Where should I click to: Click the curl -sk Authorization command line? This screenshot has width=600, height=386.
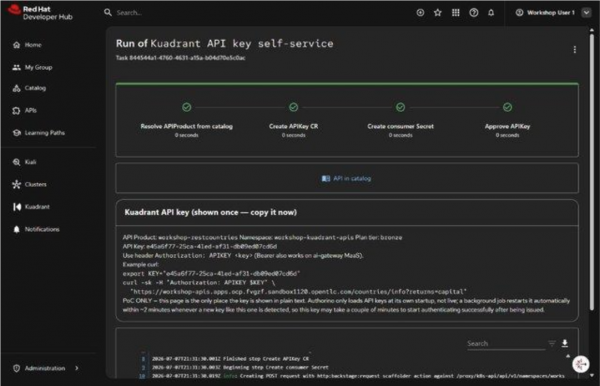[x=199, y=283]
